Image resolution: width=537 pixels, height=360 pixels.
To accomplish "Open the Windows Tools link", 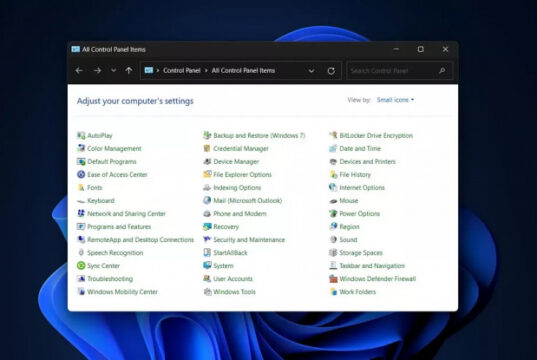I will 234,292.
